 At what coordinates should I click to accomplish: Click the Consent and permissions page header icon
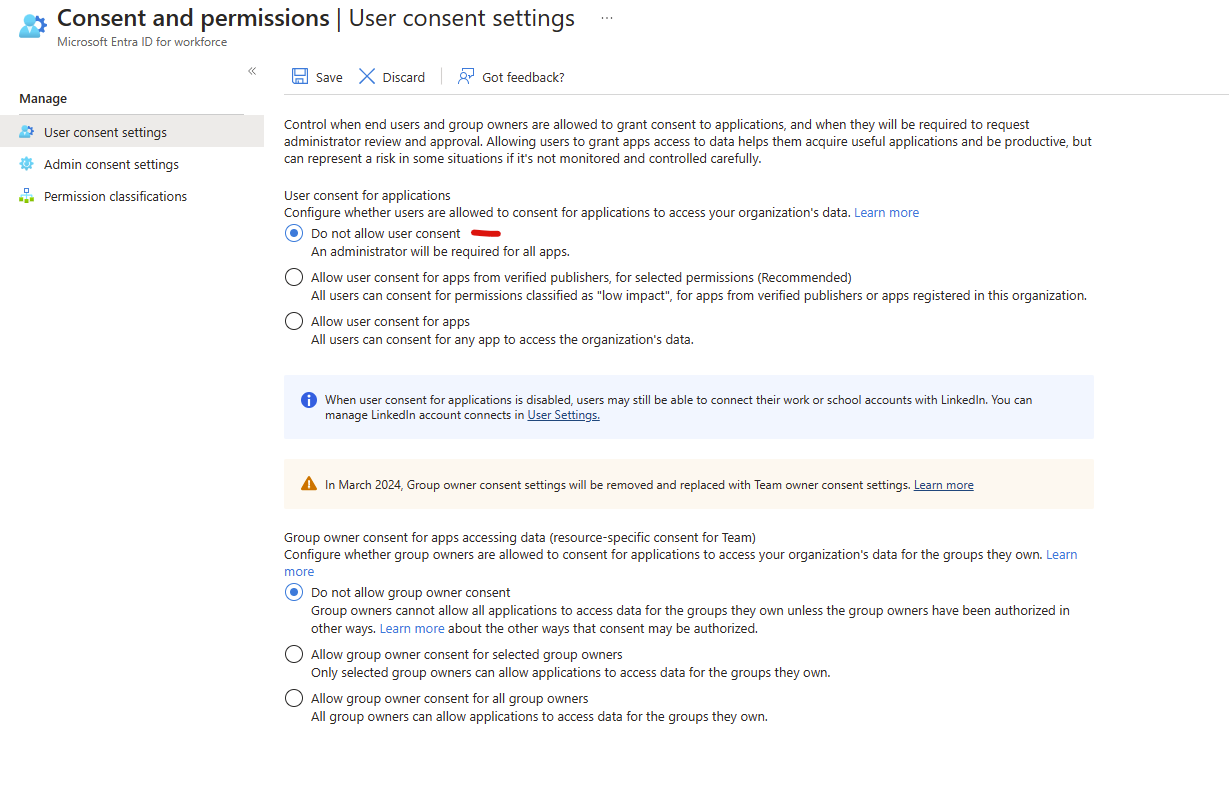28,25
